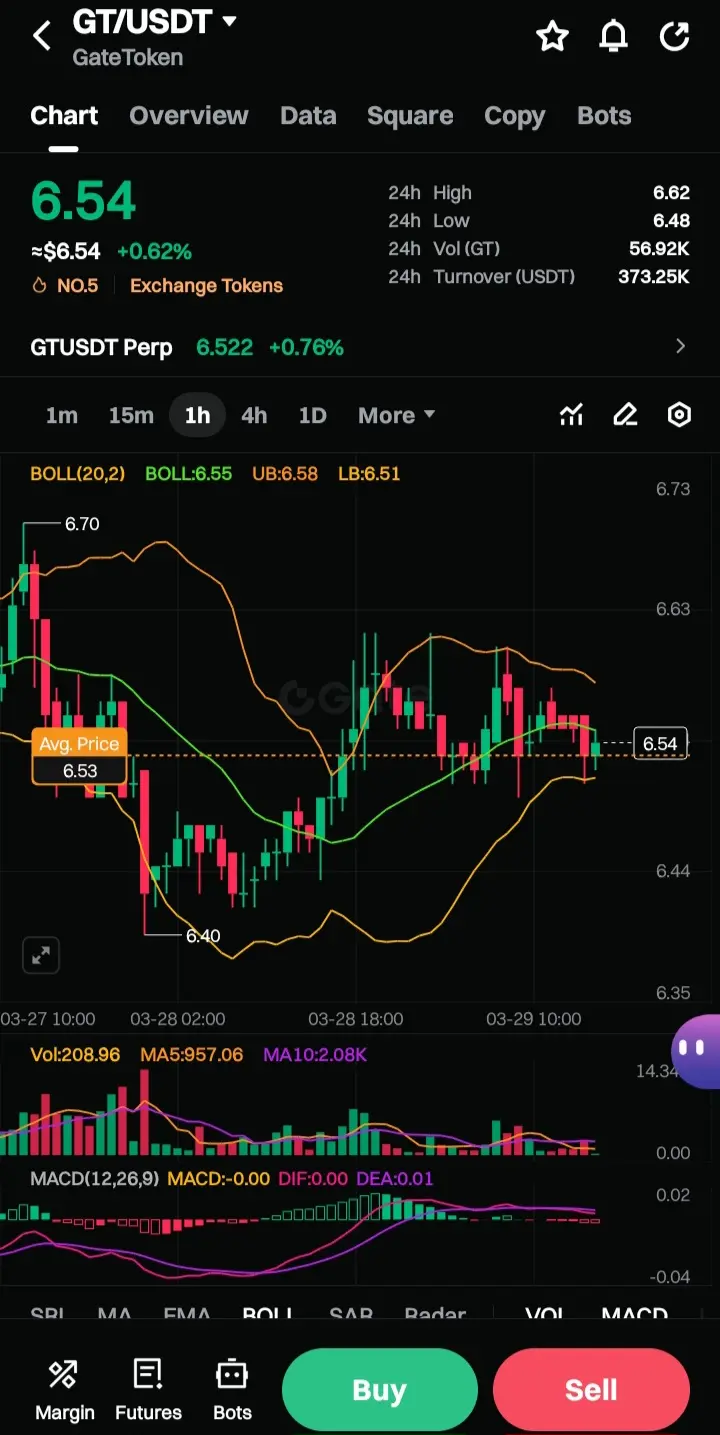Tap 24h Low value 6.48

[671, 221]
